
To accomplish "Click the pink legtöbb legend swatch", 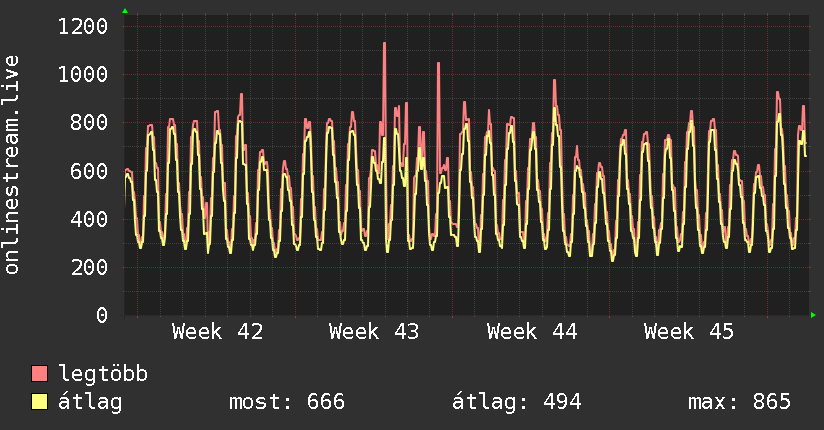I will pyautogui.click(x=39, y=373).
